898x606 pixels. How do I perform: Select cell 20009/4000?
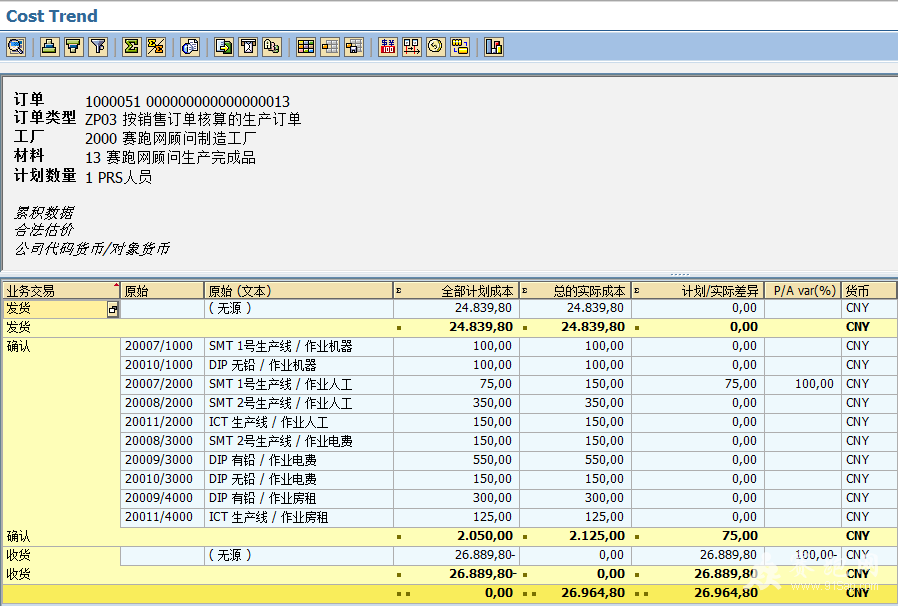[162, 497]
